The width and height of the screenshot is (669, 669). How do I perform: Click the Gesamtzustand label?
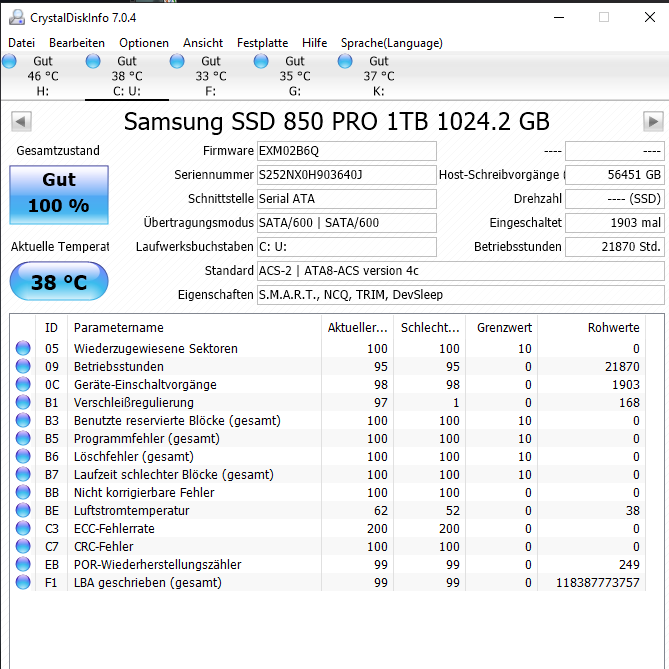(x=58, y=151)
